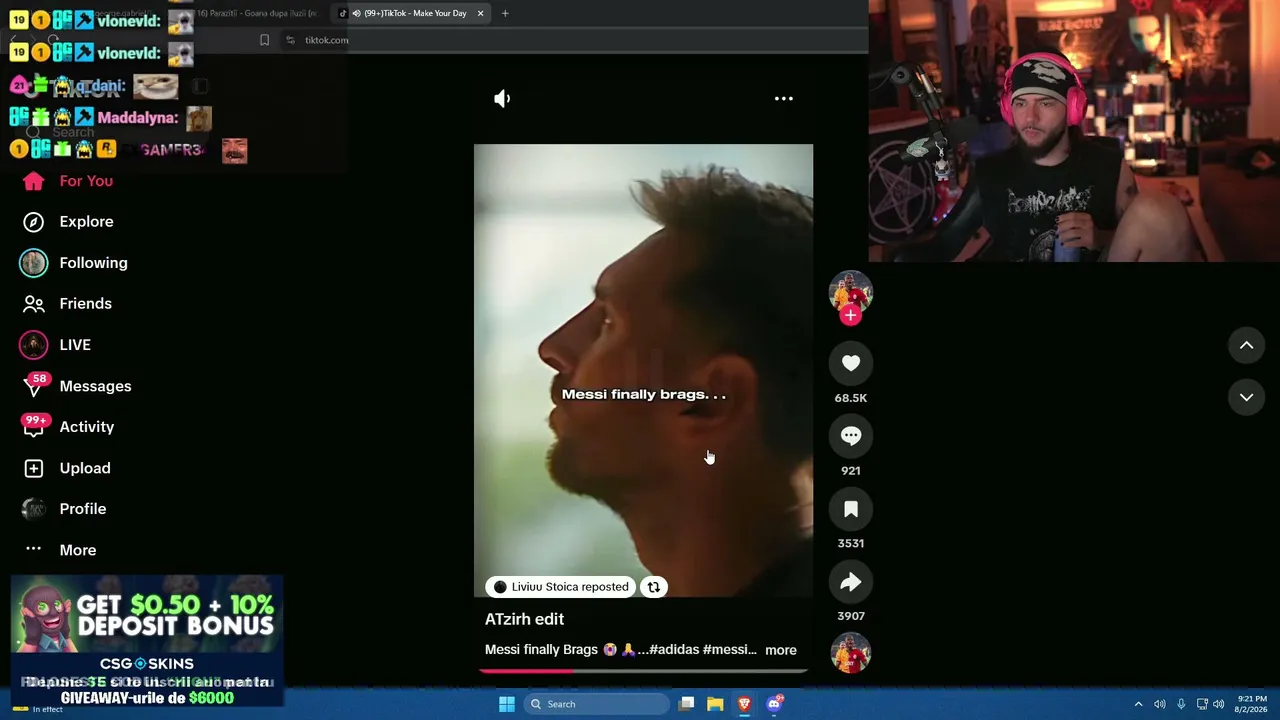1280x720 pixels.
Task: Mute the TikTok video sound
Action: tap(502, 98)
